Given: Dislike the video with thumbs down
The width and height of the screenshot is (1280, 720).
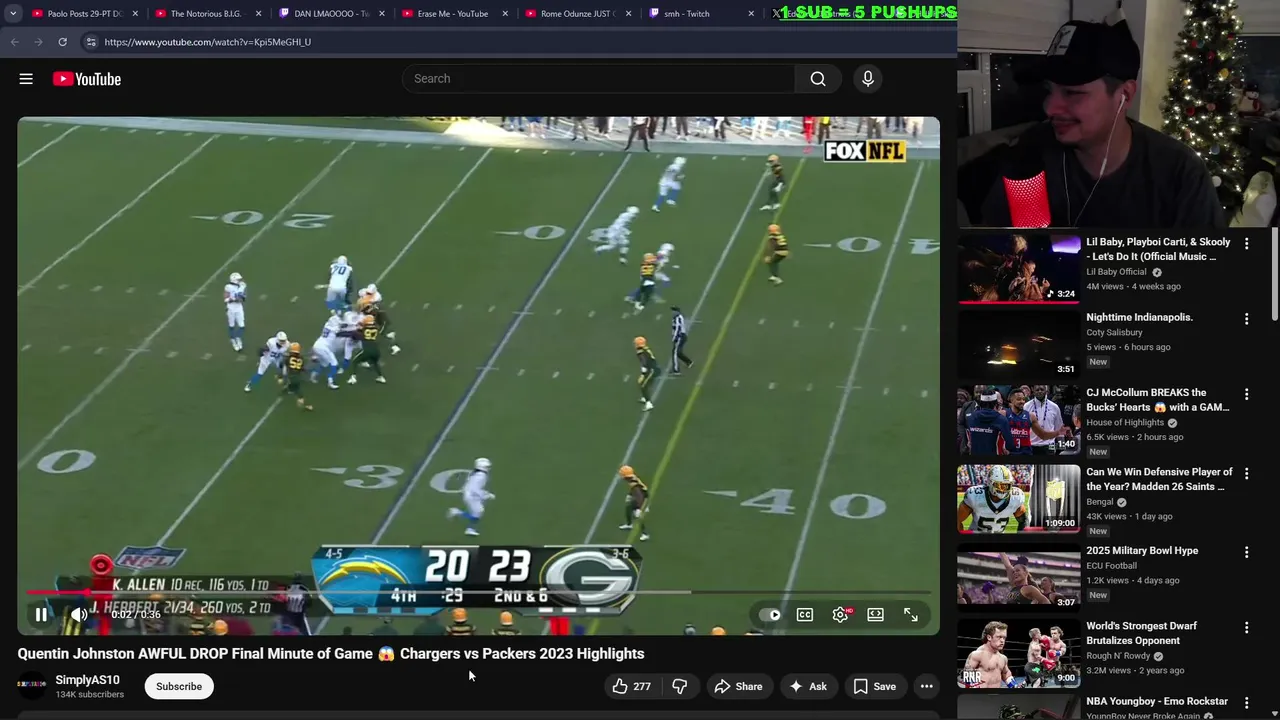Looking at the screenshot, I should tap(680, 686).
